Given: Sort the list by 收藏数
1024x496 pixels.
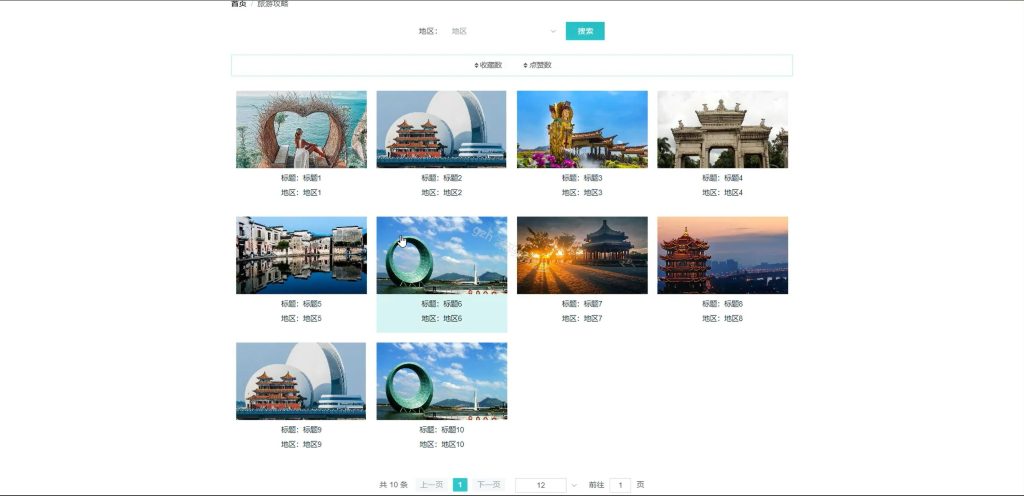Looking at the screenshot, I should point(488,65).
